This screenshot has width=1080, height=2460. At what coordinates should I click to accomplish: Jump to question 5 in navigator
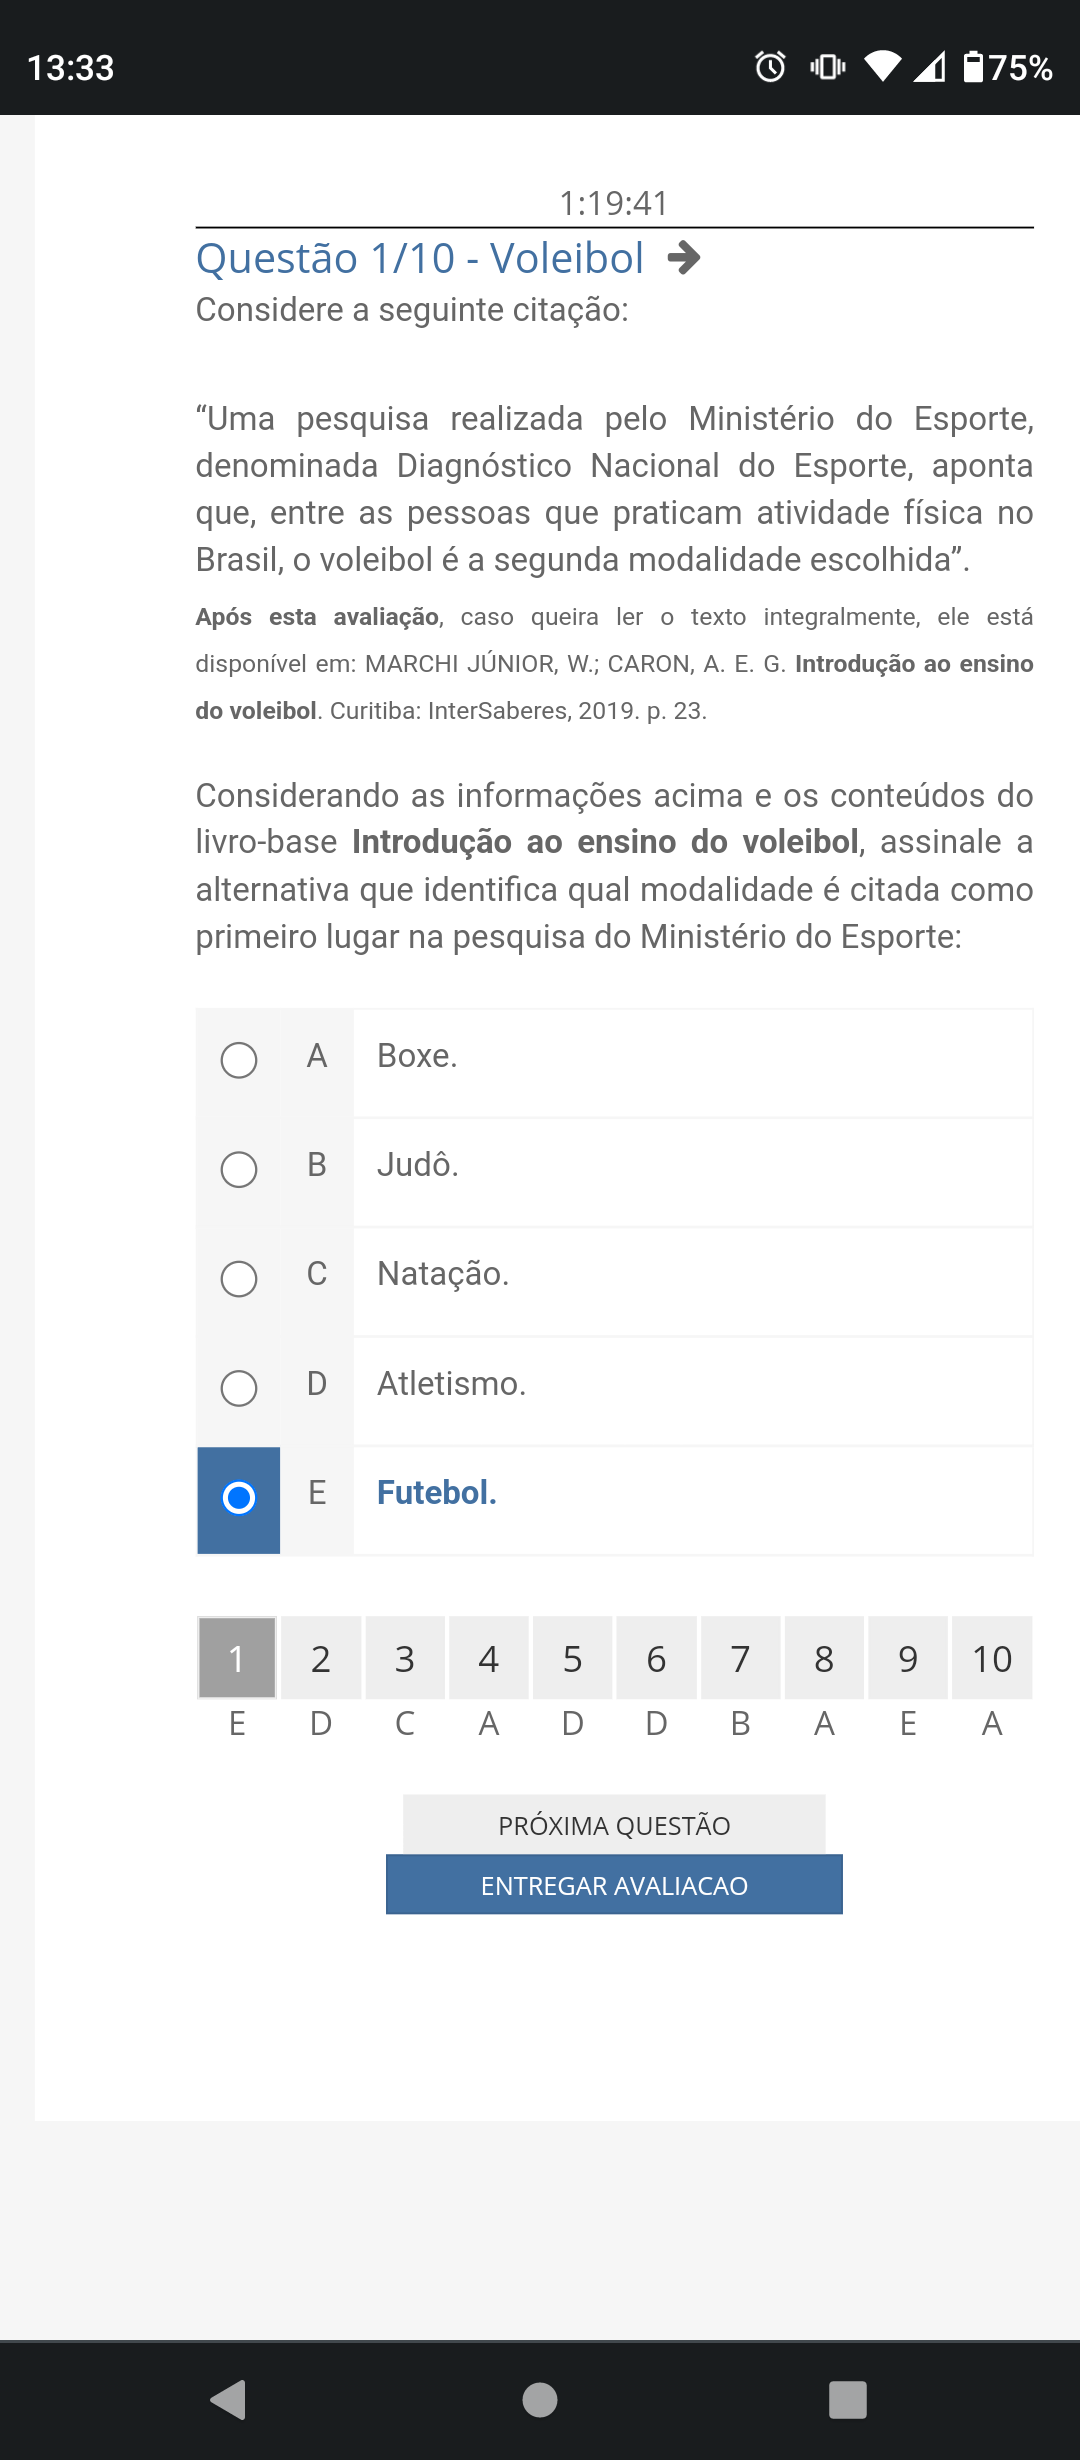click(x=573, y=1658)
